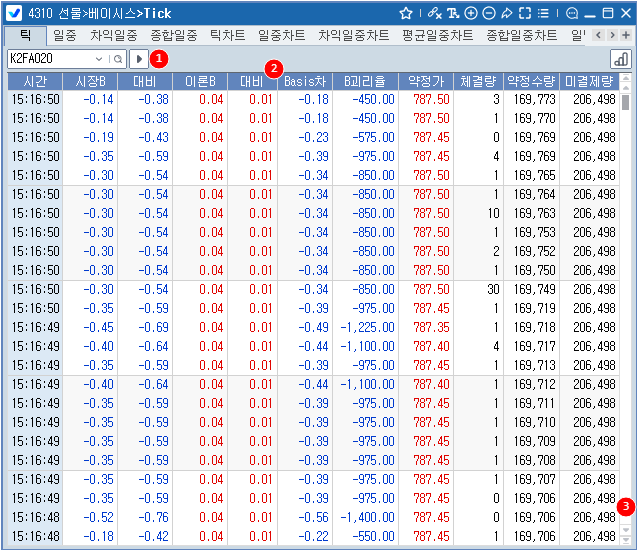Click the zoom in plus icon
This screenshot has height=551, width=638.
471,14
